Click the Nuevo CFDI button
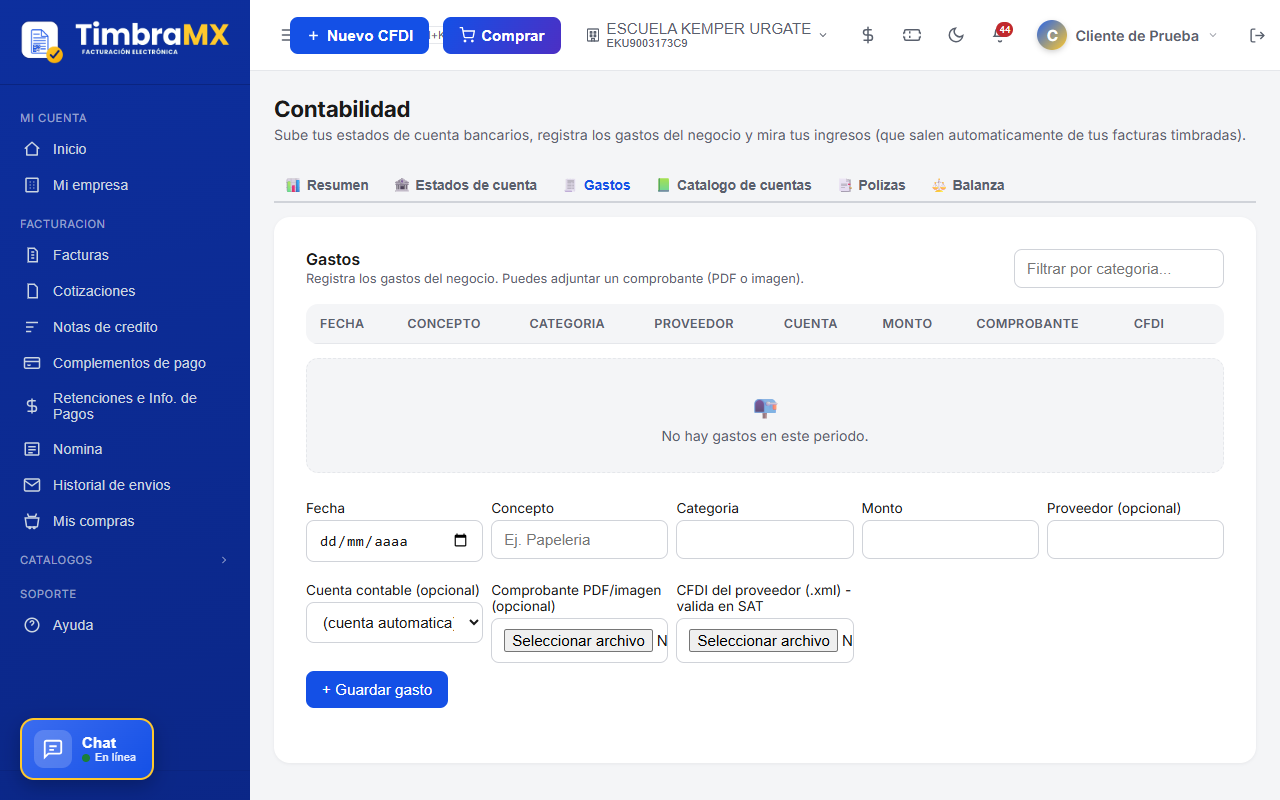The height and width of the screenshot is (800, 1280). tap(359, 36)
